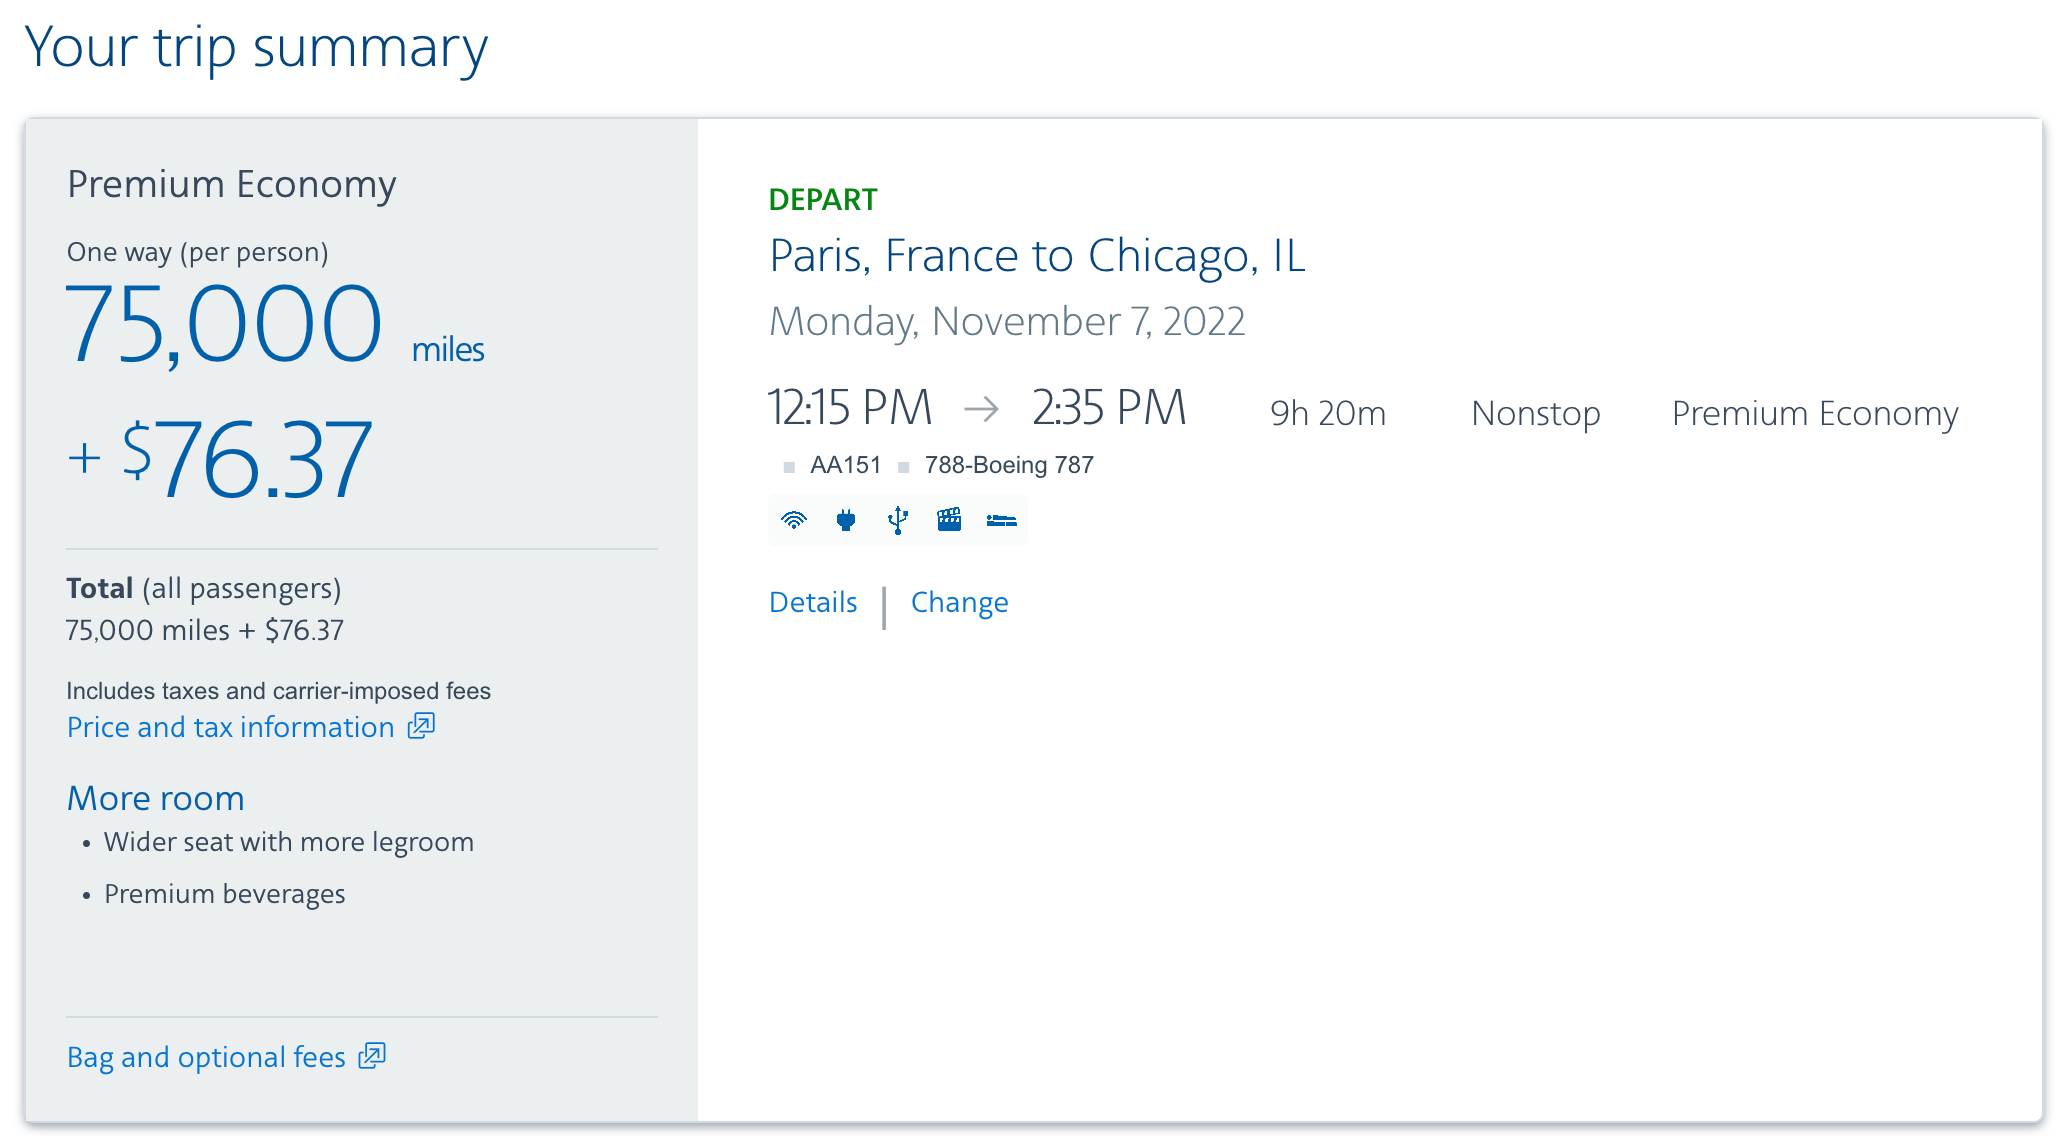
Task: Click the in-flight entertainment clapperboard icon
Action: pyautogui.click(x=949, y=520)
